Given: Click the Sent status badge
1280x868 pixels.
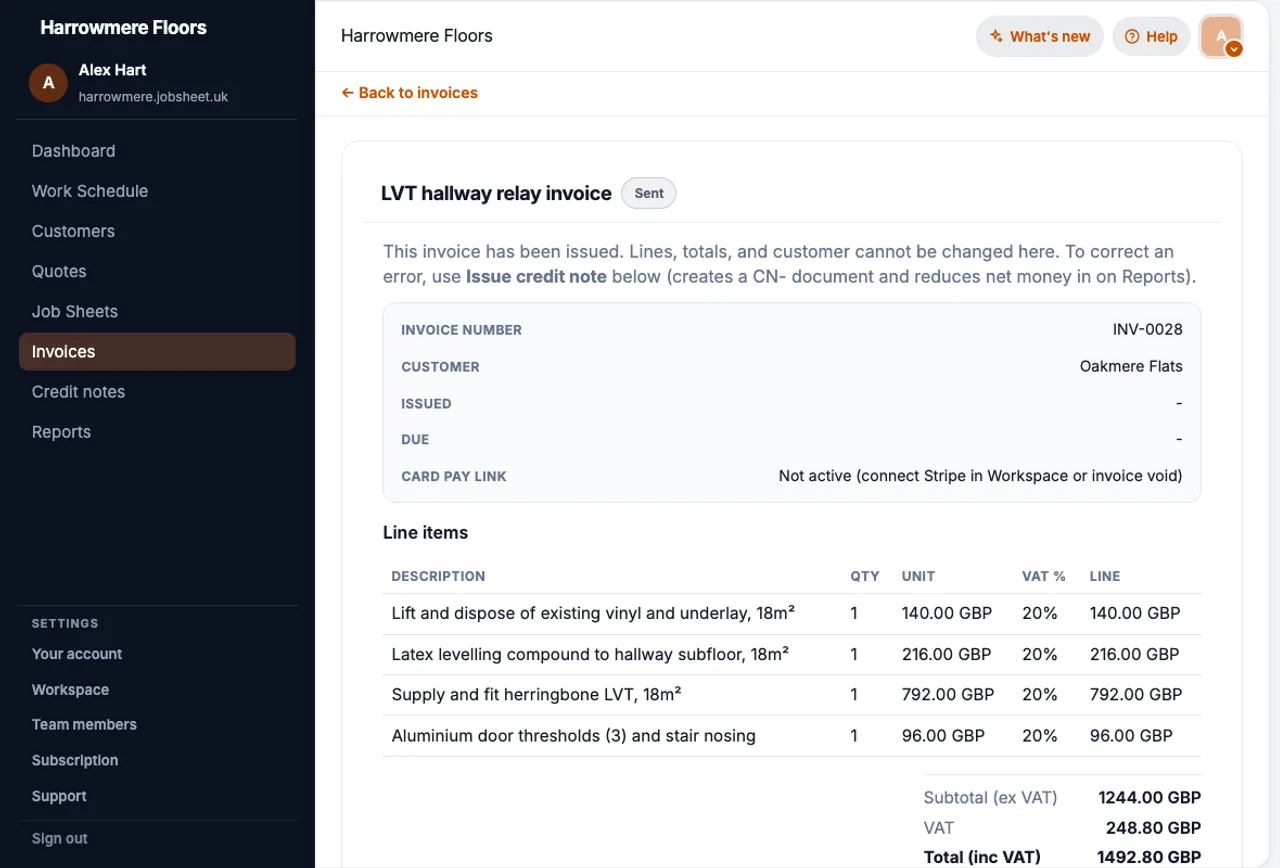Looking at the screenshot, I should pyautogui.click(x=649, y=193).
